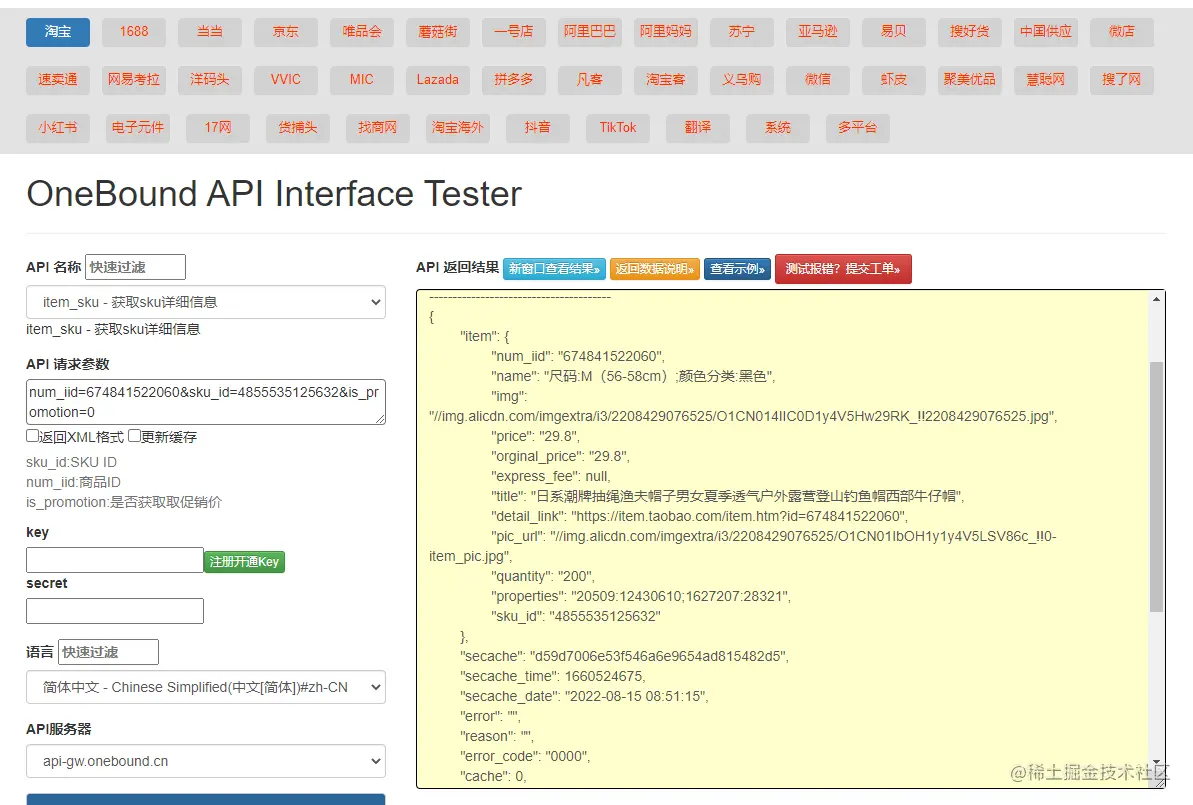Click the 新窗口查看结果 button
This screenshot has height=805, width=1193.
(x=555, y=269)
